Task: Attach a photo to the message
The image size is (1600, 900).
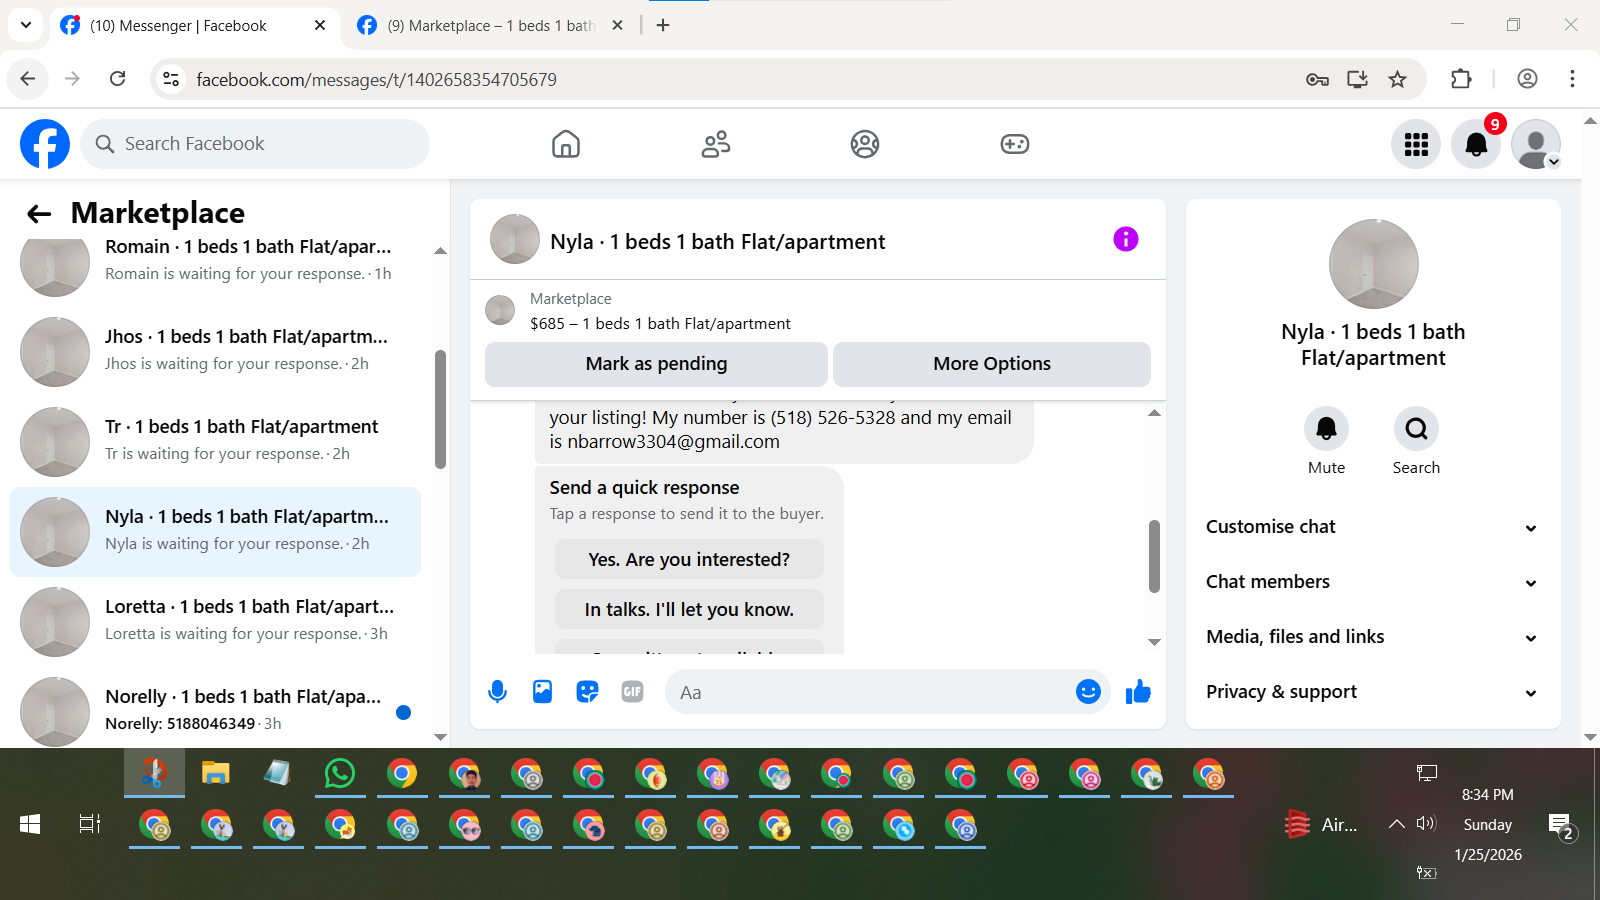Action: click(x=542, y=692)
